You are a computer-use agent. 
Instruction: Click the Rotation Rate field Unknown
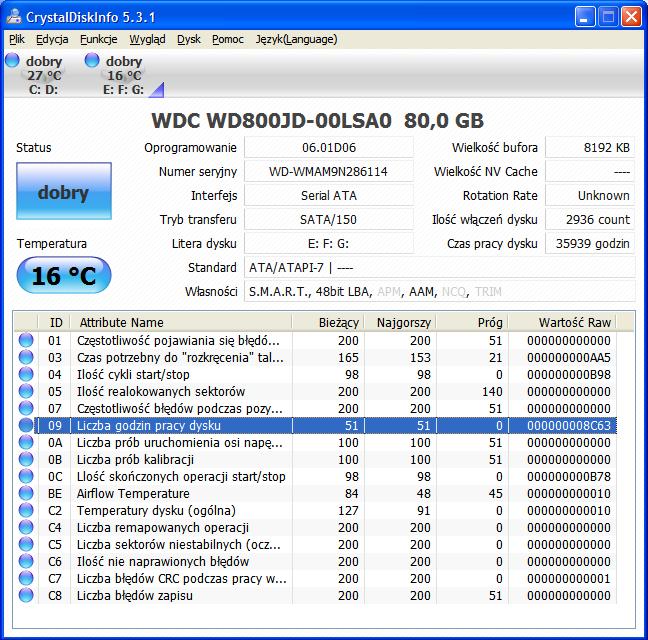click(x=590, y=195)
